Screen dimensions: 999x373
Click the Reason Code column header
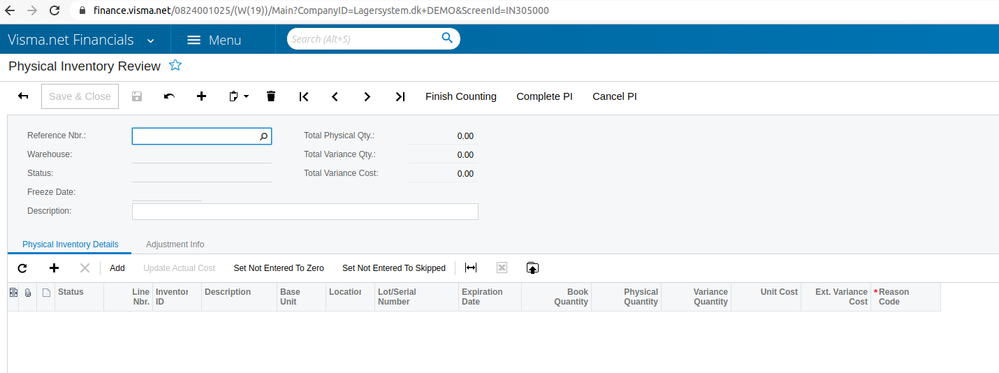905,297
